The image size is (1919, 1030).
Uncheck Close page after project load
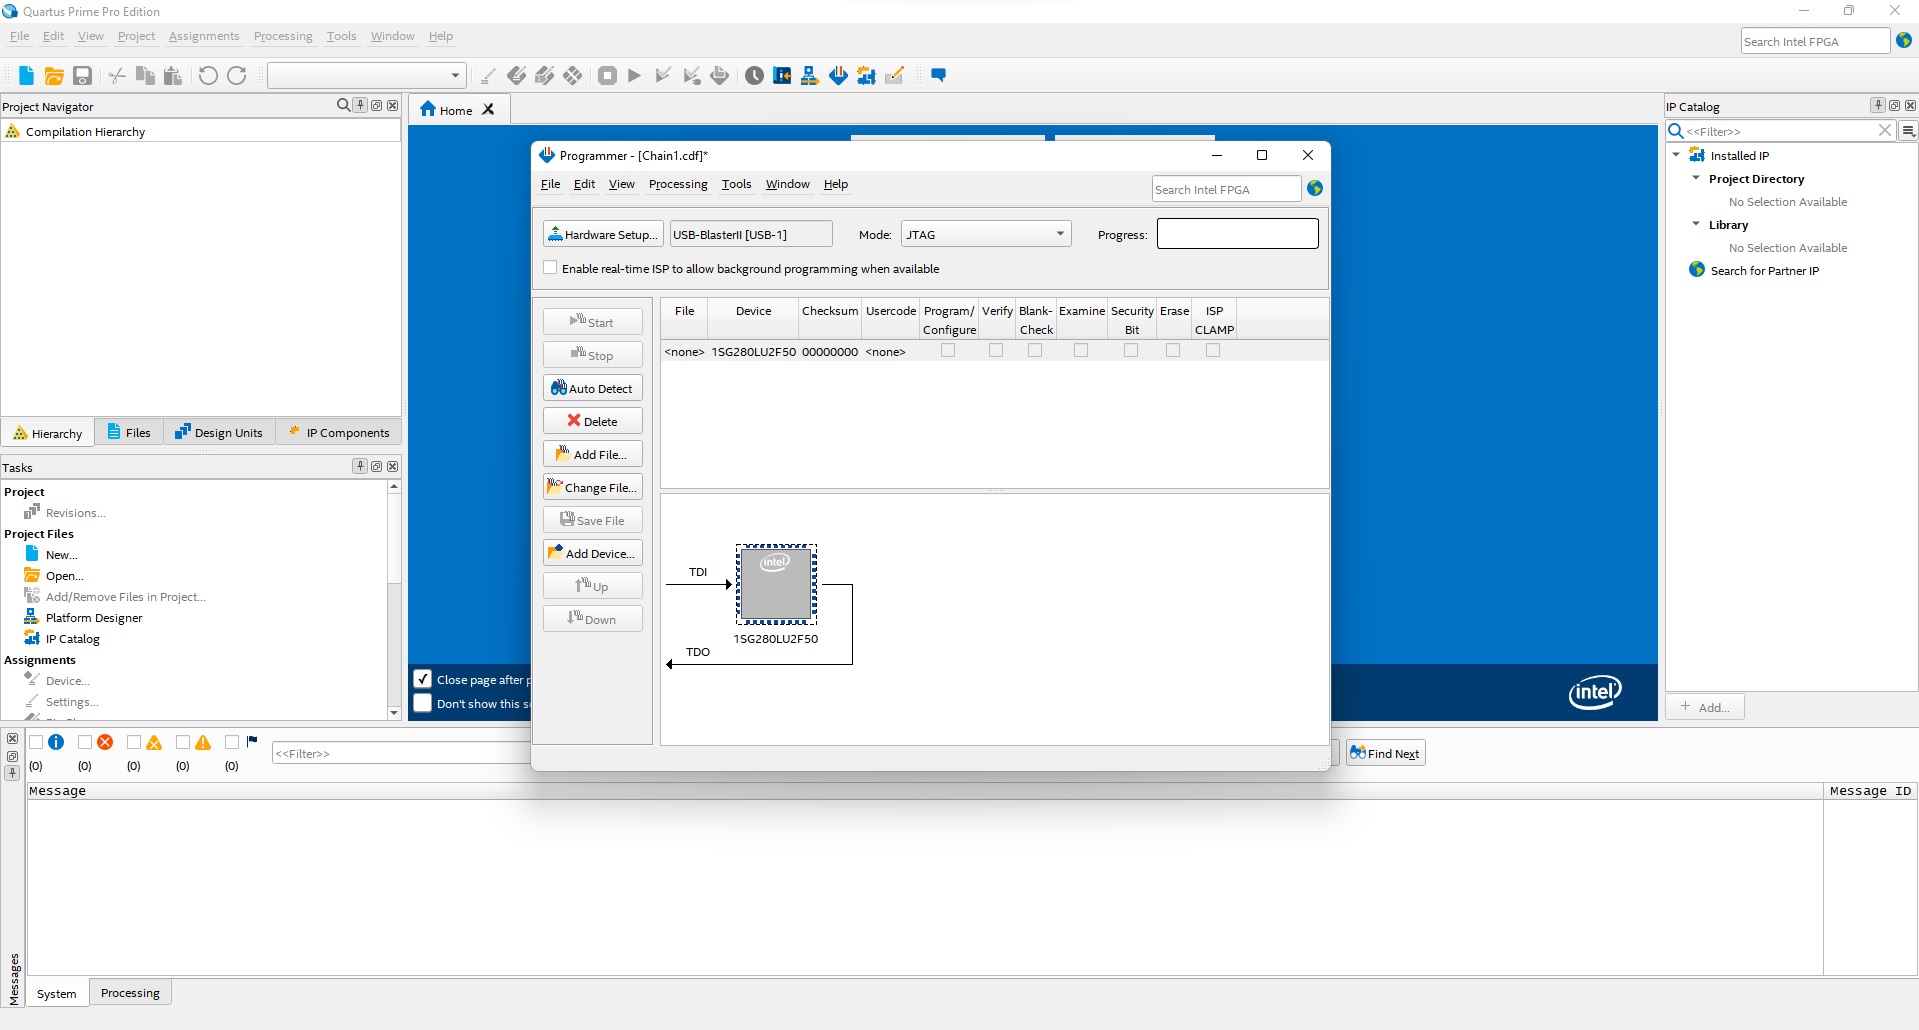423,679
